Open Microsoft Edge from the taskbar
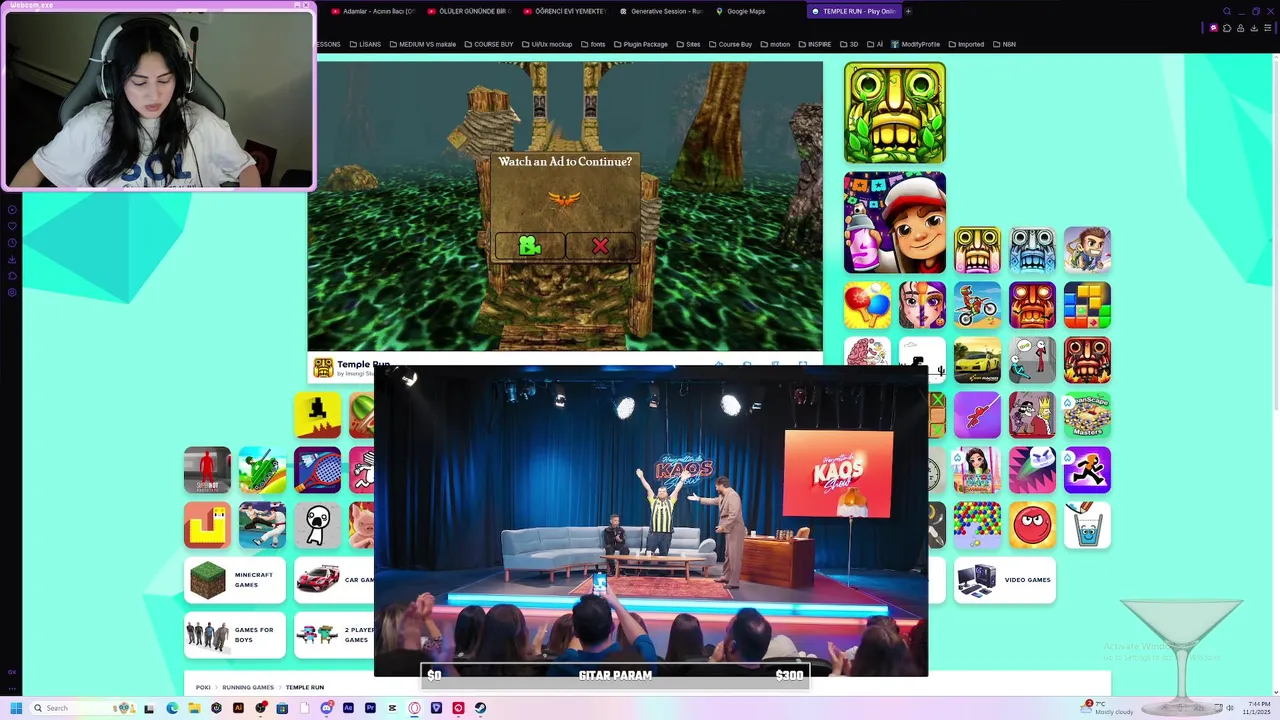Screen dimensions: 1280x720 [x=172, y=708]
